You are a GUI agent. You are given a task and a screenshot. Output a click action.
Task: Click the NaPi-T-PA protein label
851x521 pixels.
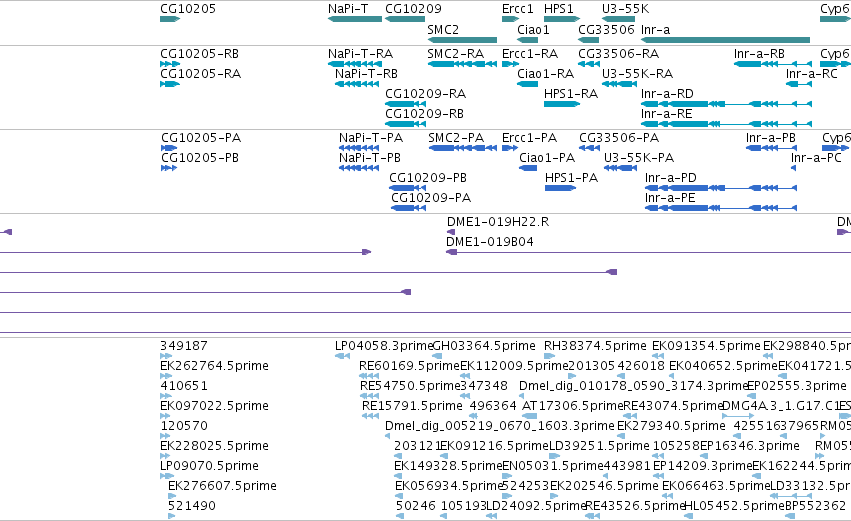point(371,138)
